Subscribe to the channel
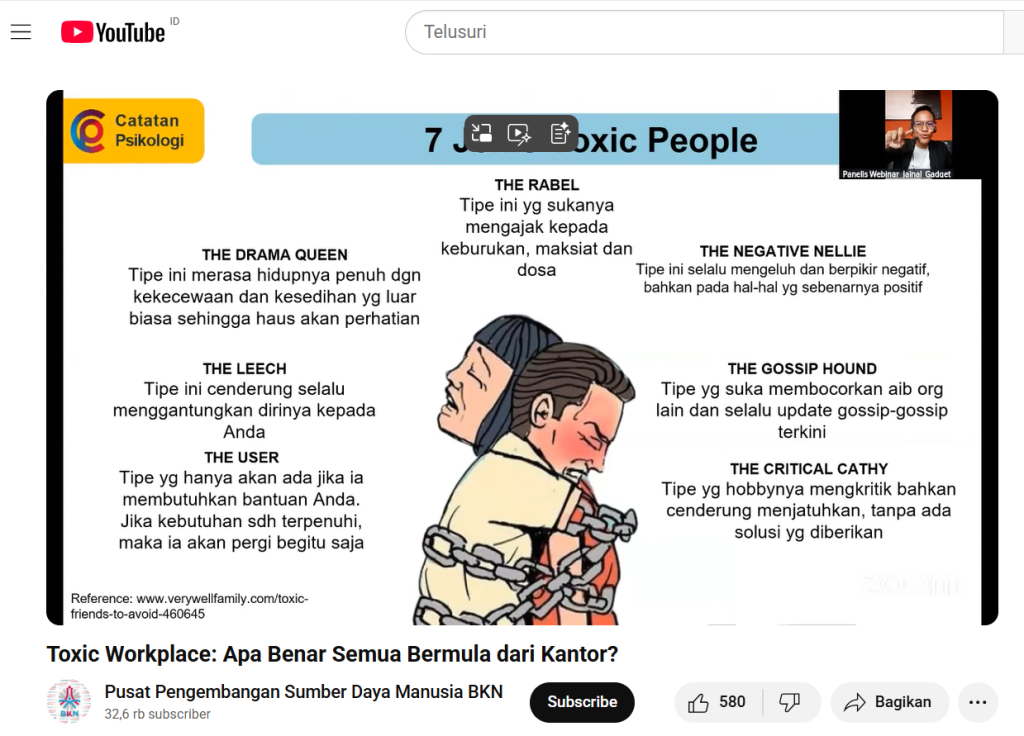 pos(582,703)
